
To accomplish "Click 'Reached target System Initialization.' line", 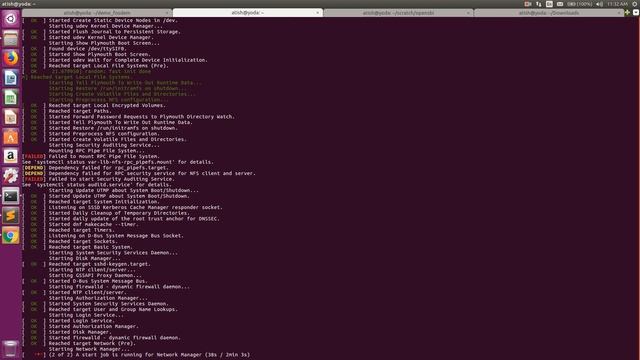I will (104, 202).
